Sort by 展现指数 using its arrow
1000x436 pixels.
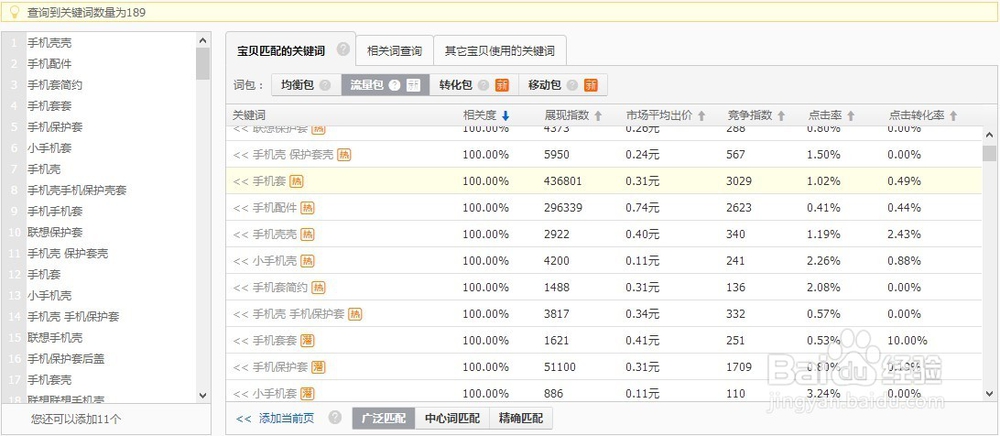(598, 116)
